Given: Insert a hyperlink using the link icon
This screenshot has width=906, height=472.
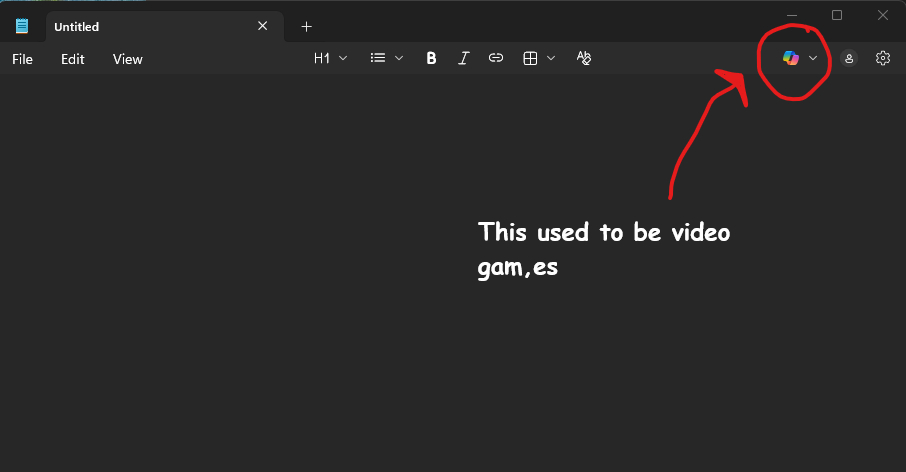Looking at the screenshot, I should coord(495,59).
